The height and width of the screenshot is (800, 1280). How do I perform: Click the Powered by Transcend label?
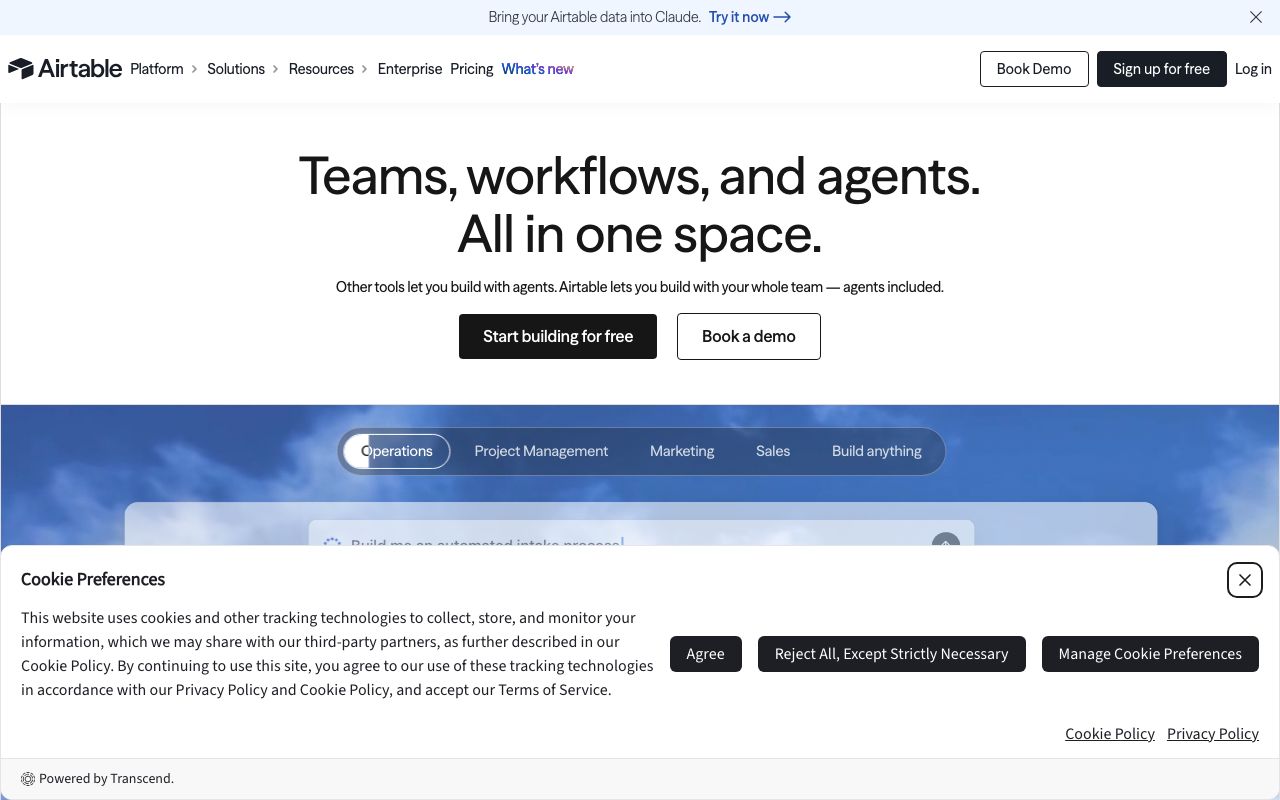(98, 779)
